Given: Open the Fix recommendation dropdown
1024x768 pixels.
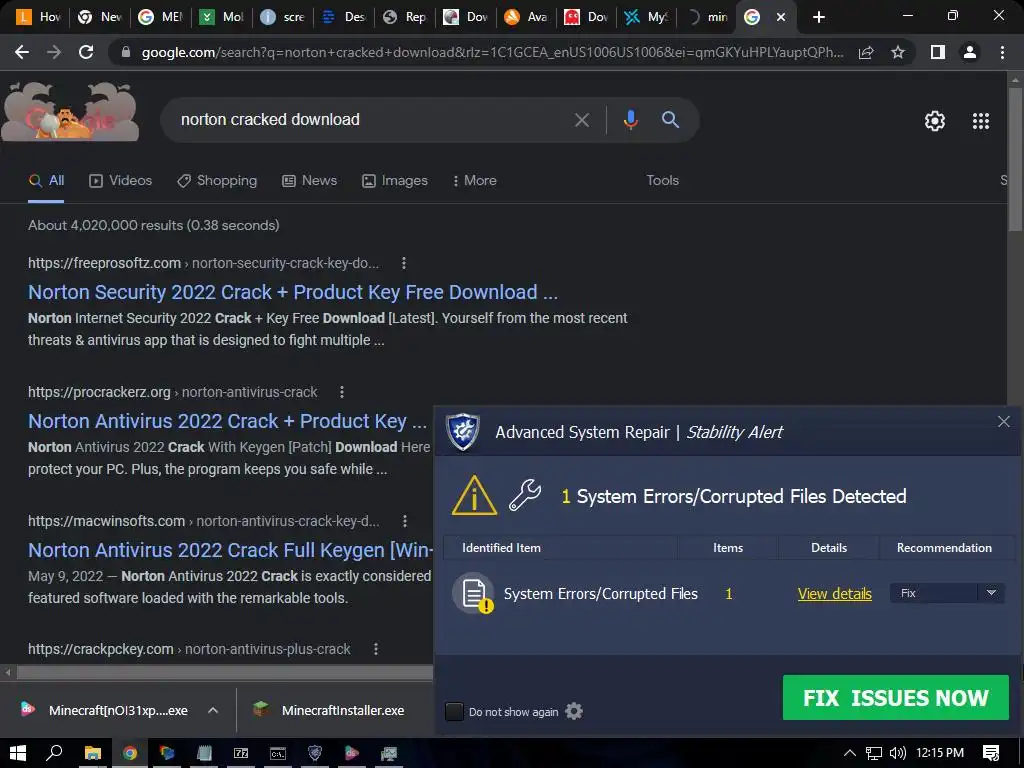Looking at the screenshot, I should tap(947, 593).
